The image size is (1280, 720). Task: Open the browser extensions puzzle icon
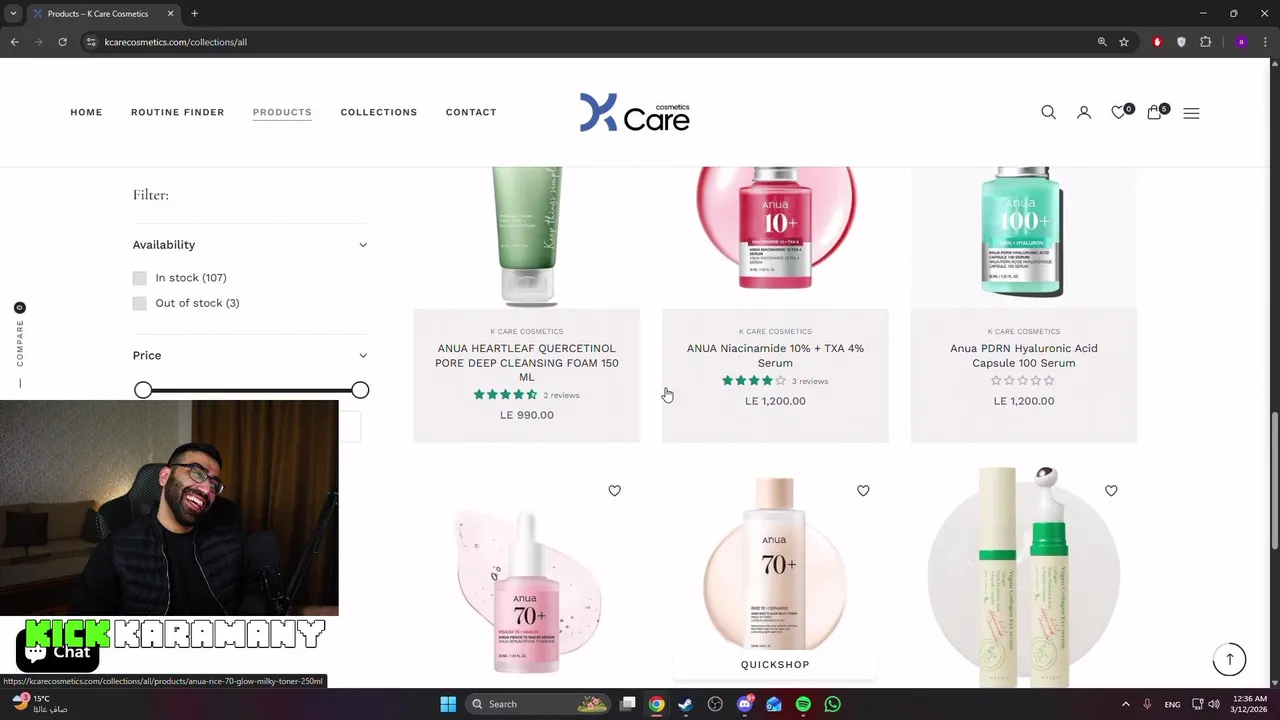(1205, 42)
